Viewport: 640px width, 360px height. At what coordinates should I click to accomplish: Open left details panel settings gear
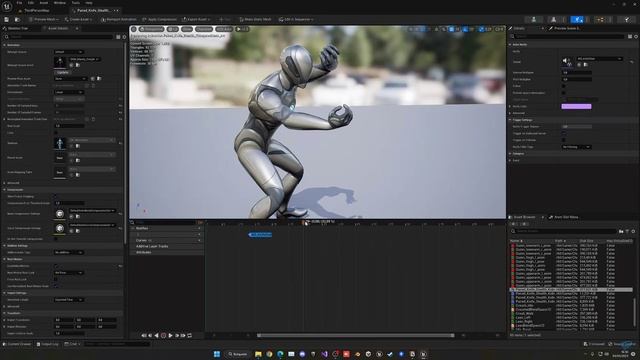point(124,37)
